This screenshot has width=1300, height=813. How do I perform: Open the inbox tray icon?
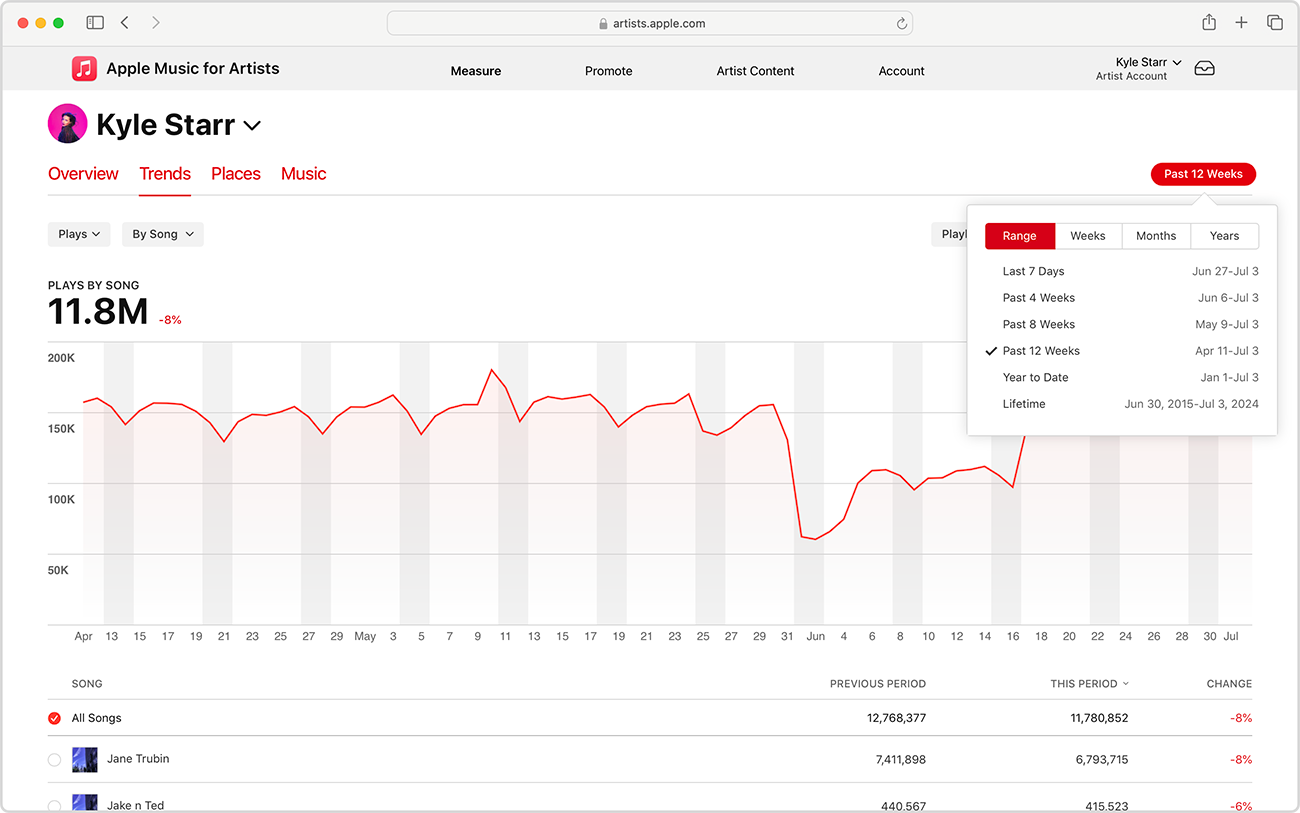point(1204,69)
